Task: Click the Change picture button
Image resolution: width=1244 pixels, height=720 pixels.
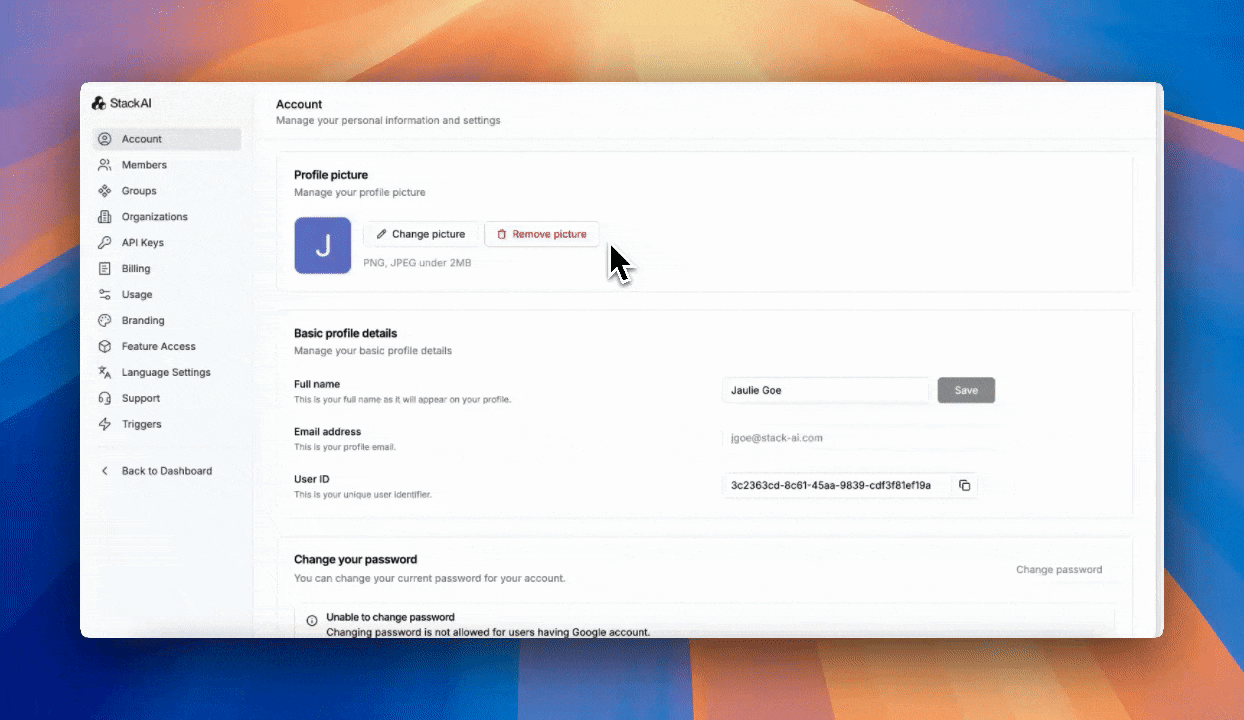Action: tap(420, 234)
